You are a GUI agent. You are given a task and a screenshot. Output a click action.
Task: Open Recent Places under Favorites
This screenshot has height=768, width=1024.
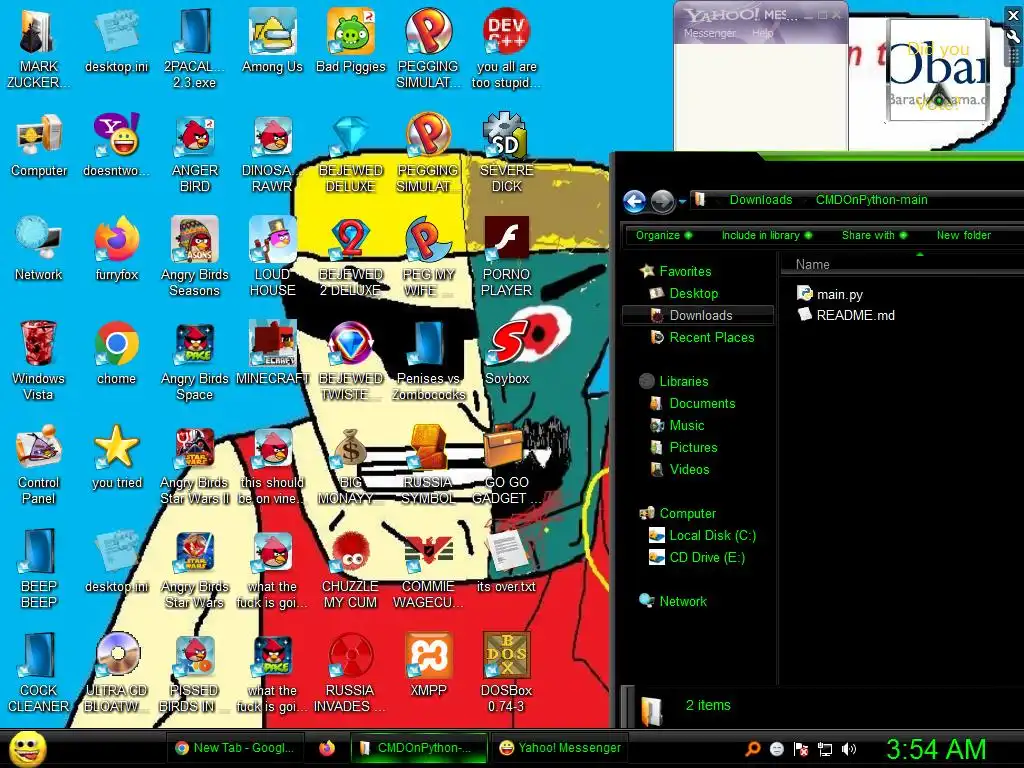point(702,337)
